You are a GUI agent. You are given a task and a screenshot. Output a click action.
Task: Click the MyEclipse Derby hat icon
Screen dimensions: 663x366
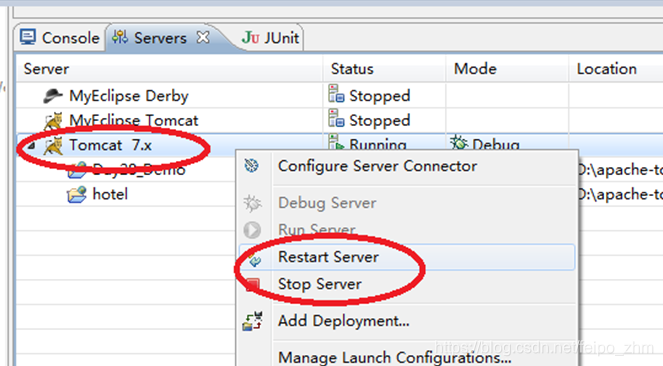(53, 96)
